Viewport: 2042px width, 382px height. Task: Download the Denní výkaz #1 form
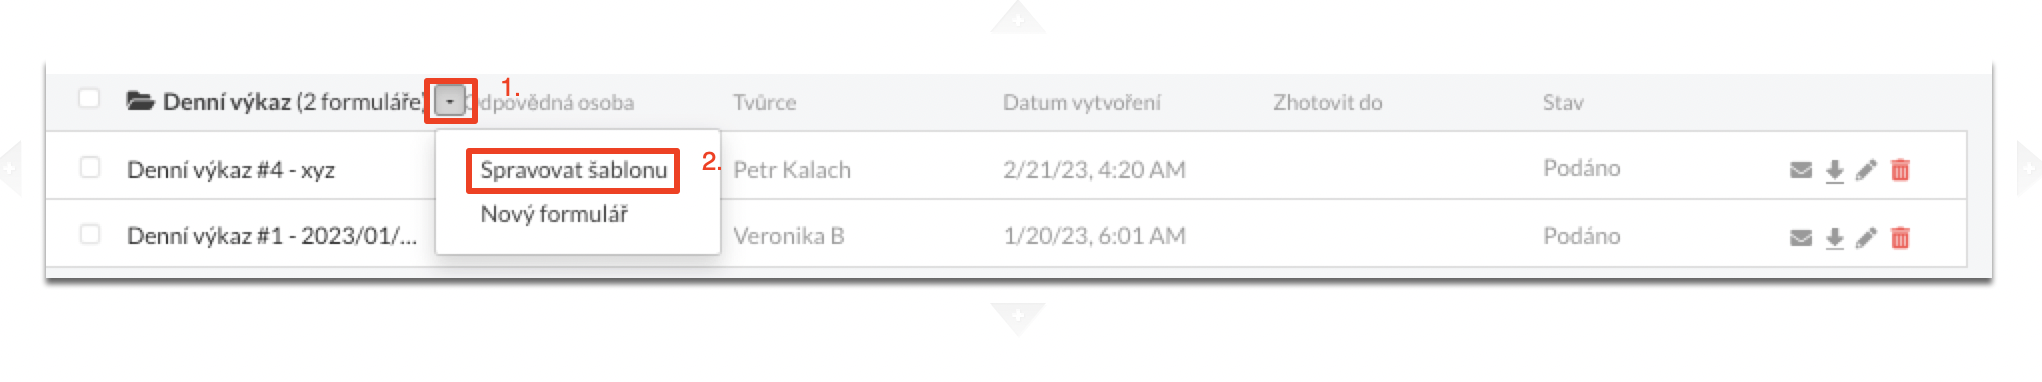[x=1834, y=238]
